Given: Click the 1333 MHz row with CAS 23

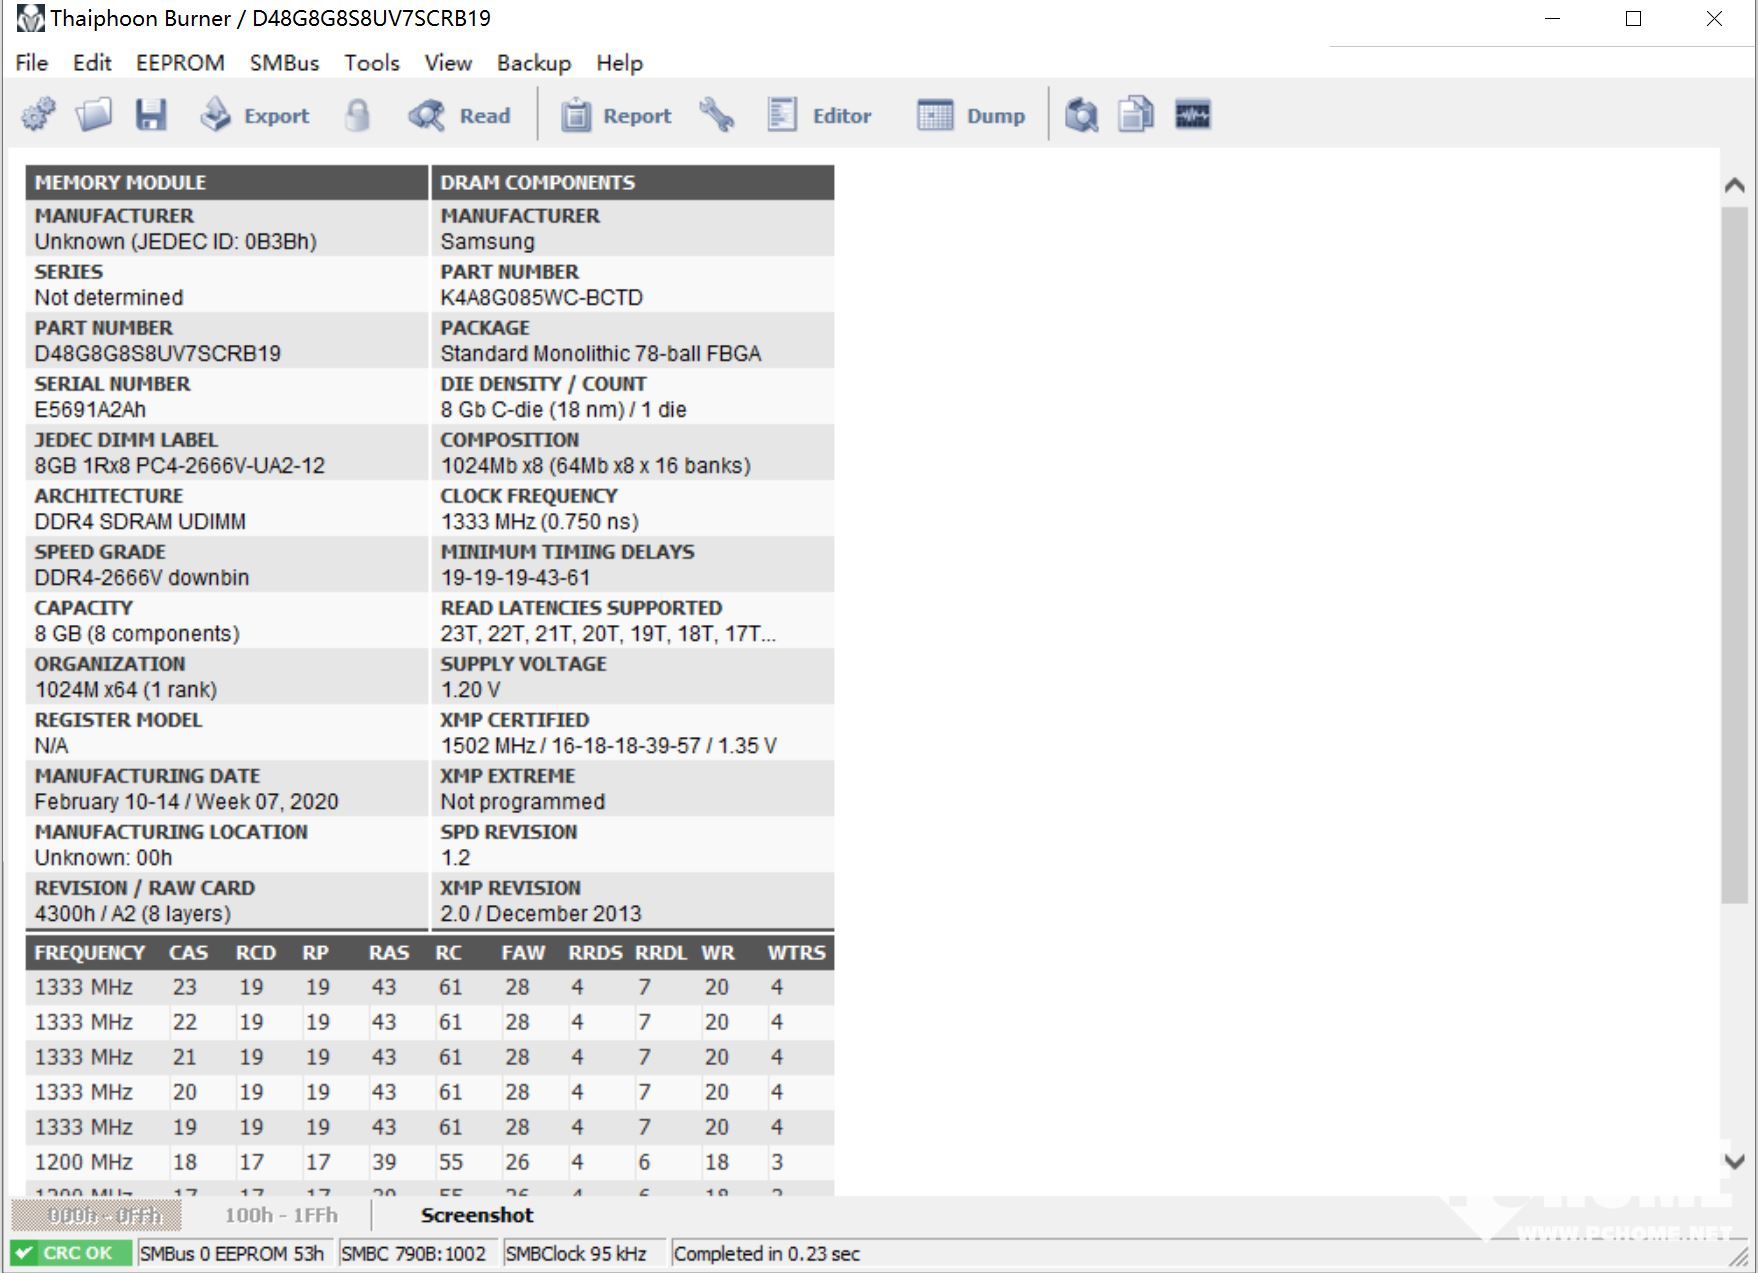Looking at the screenshot, I should tap(430, 987).
